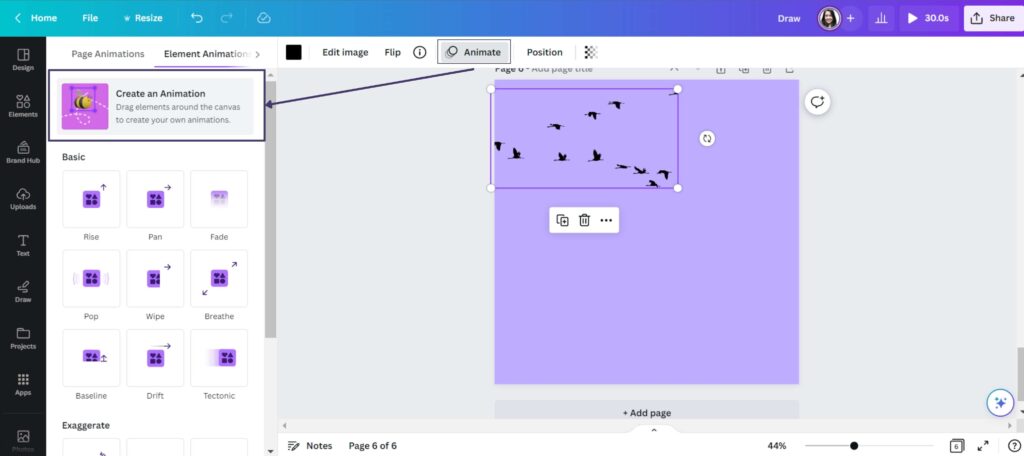
Task: Open Create an Animation card
Action: tap(155, 106)
